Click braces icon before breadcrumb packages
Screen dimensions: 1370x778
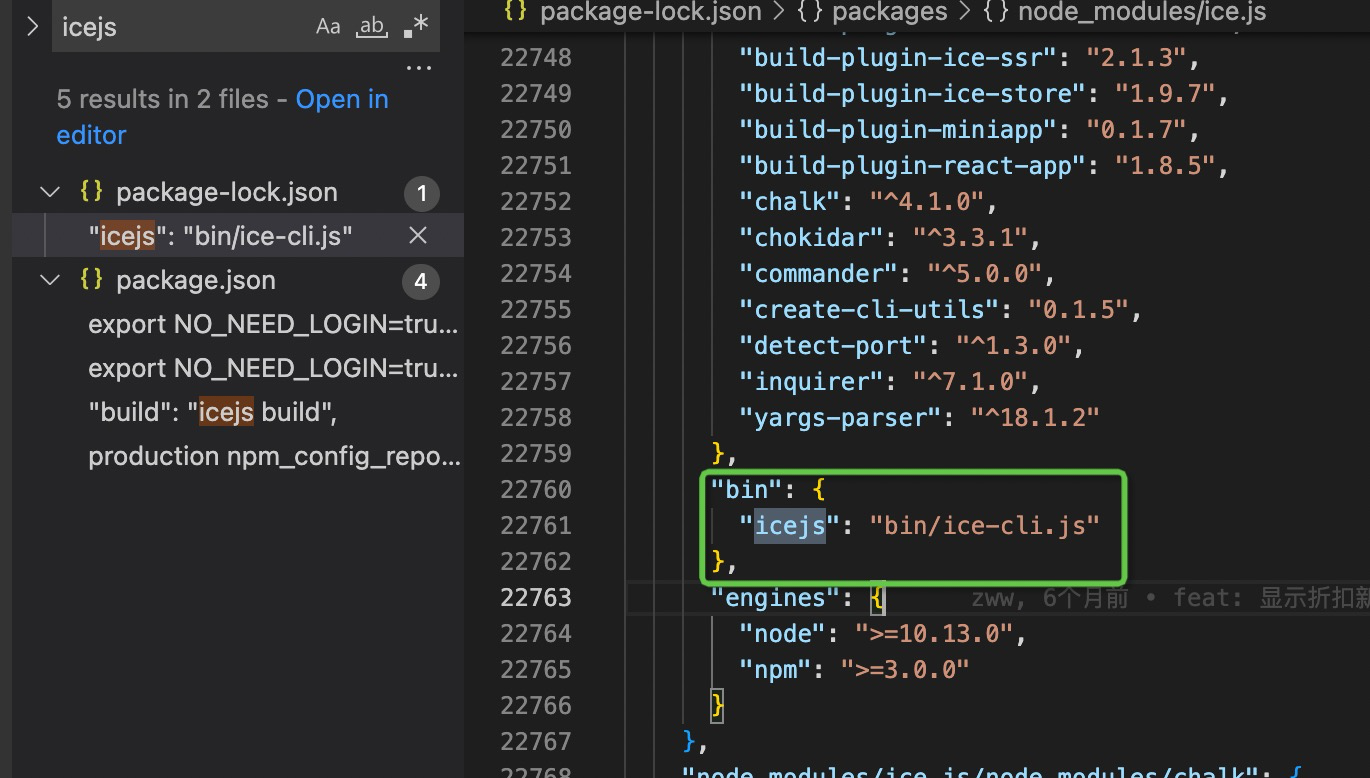click(810, 12)
